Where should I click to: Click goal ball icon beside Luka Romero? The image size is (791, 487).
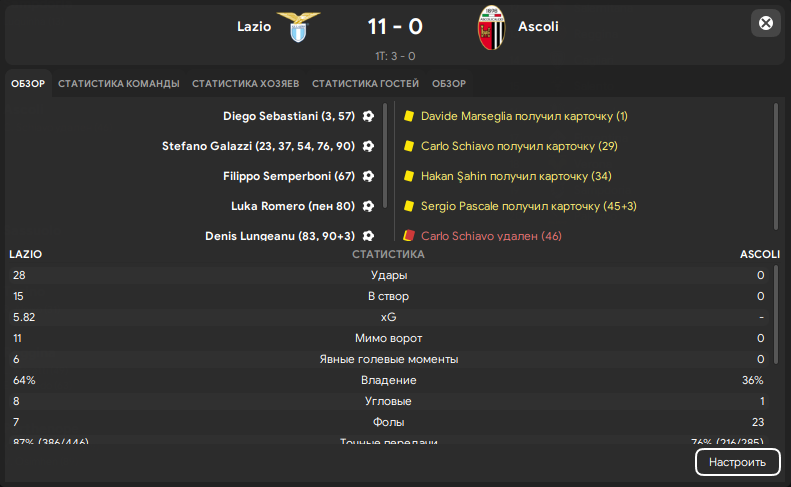click(368, 206)
